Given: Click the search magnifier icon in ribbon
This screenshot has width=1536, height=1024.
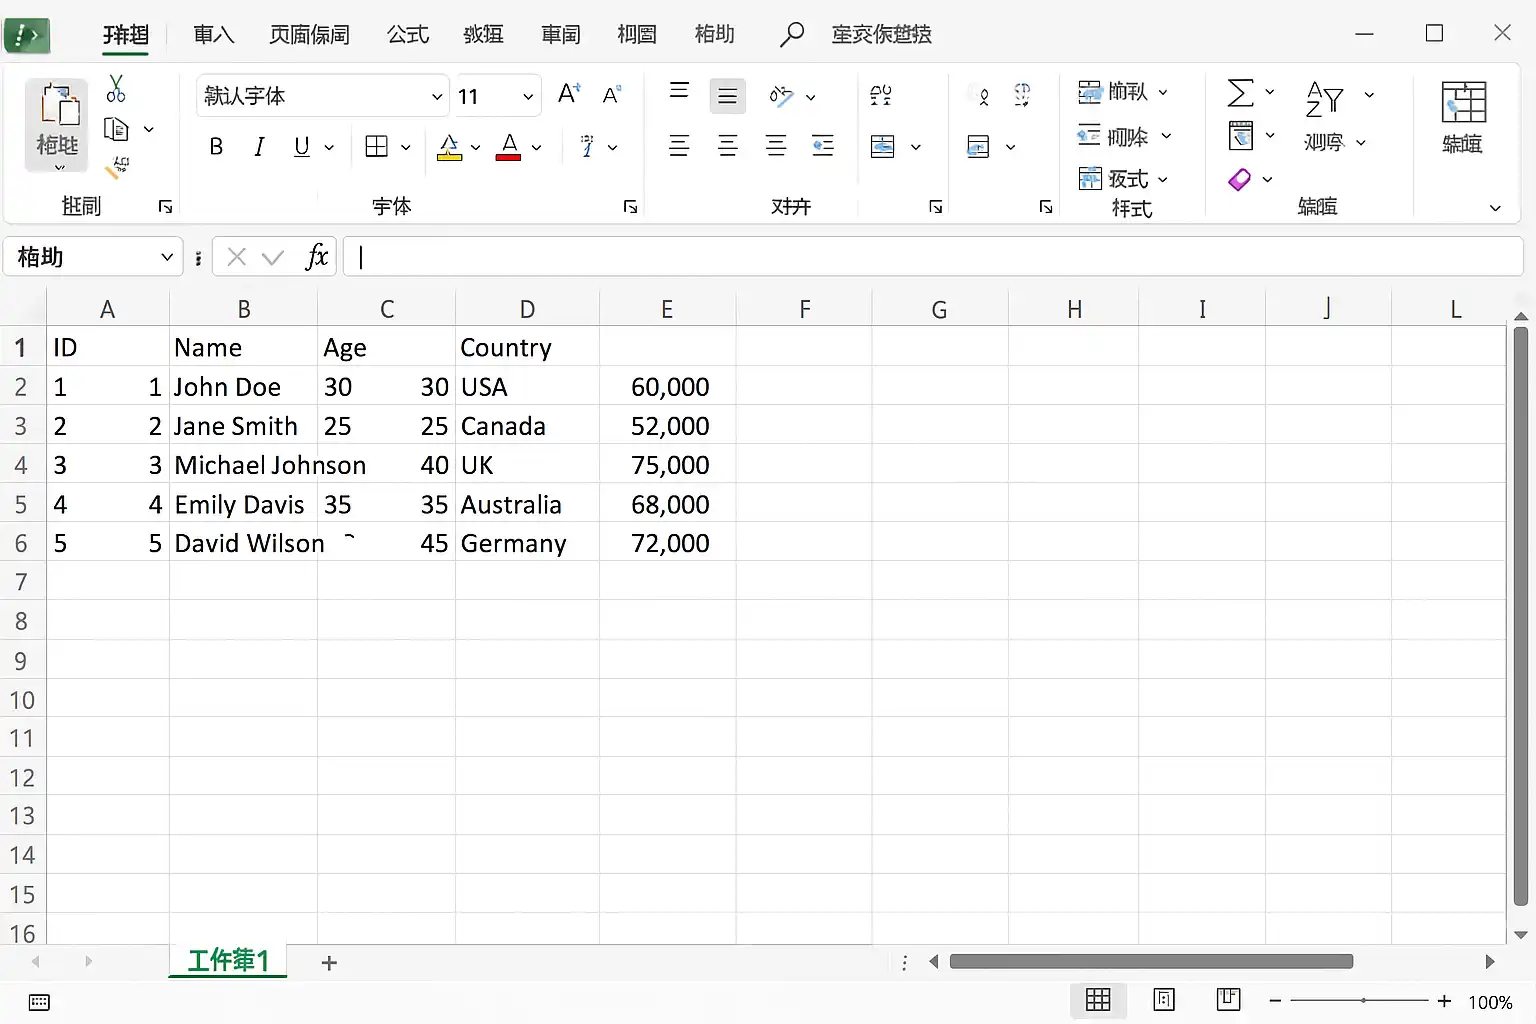Looking at the screenshot, I should click(x=791, y=35).
